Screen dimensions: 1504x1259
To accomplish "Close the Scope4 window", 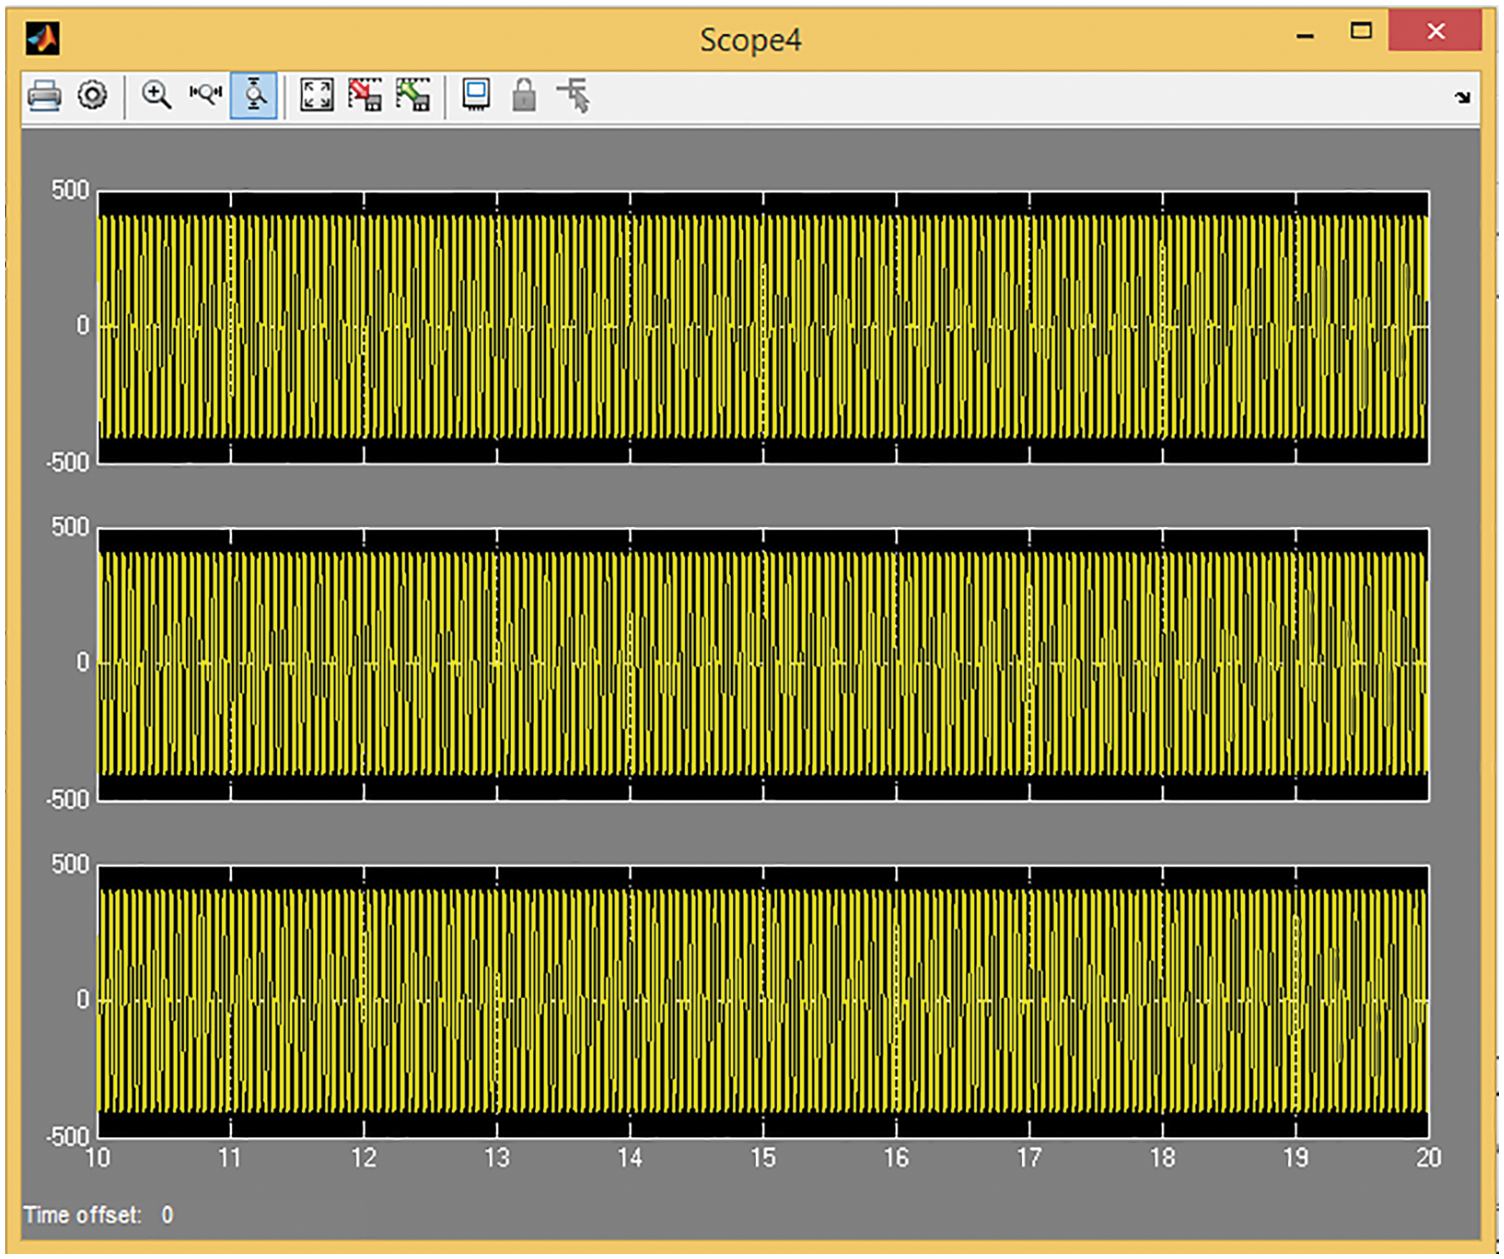I will click(x=1435, y=32).
